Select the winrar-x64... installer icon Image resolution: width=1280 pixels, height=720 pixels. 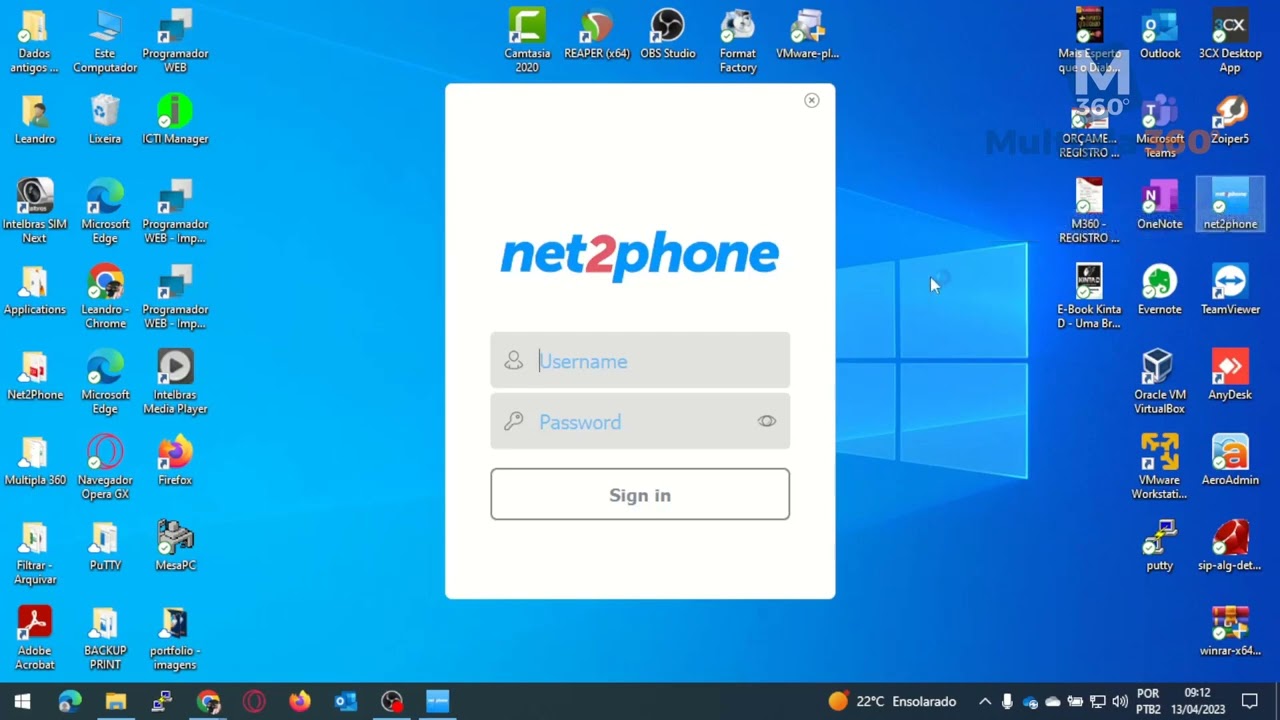[x=1230, y=632]
